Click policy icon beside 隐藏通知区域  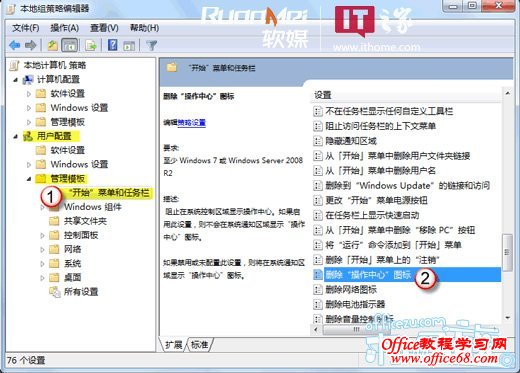point(318,141)
